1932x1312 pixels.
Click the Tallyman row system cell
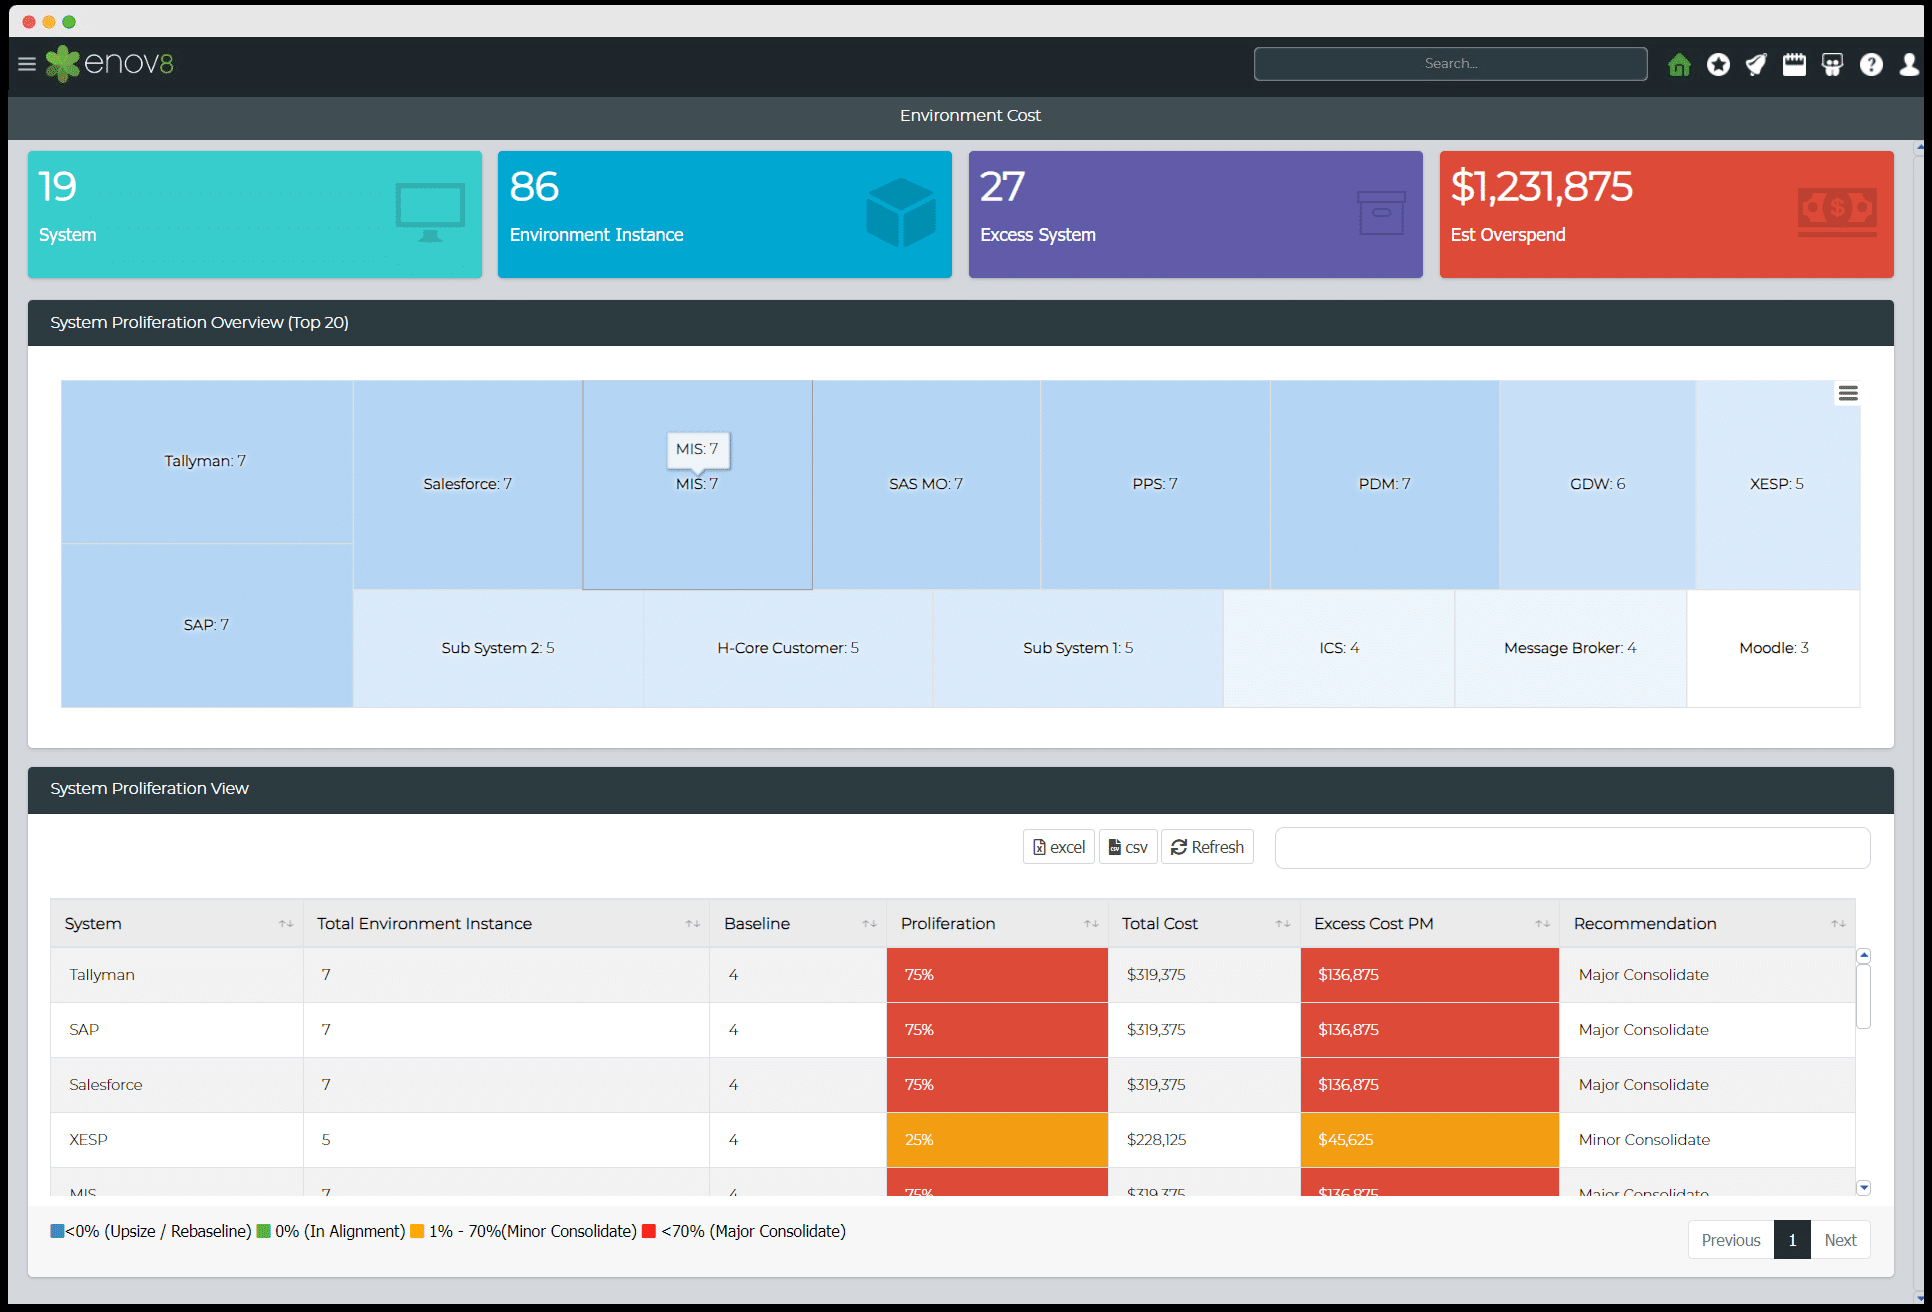click(177, 975)
